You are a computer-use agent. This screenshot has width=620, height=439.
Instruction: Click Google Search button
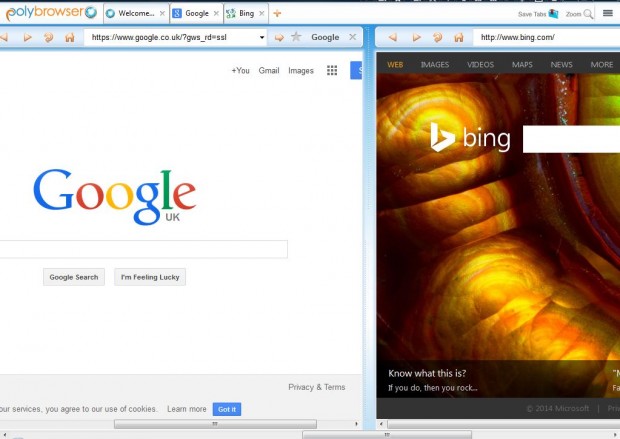(x=74, y=277)
